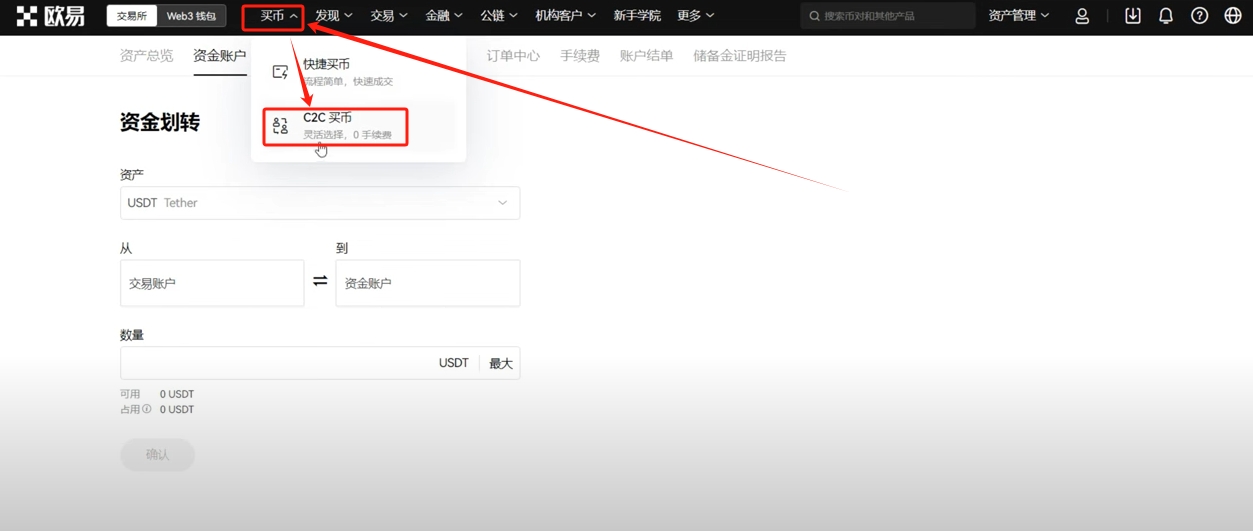Switch to 交易所 mode
The image size is (1253, 531).
click(132, 16)
